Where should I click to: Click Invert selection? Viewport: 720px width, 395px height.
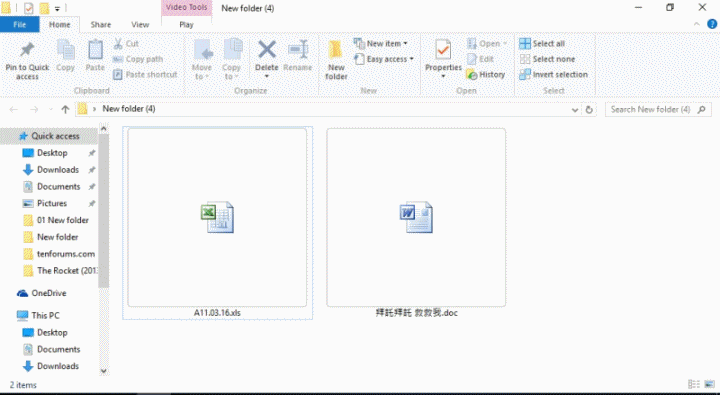(x=554, y=74)
